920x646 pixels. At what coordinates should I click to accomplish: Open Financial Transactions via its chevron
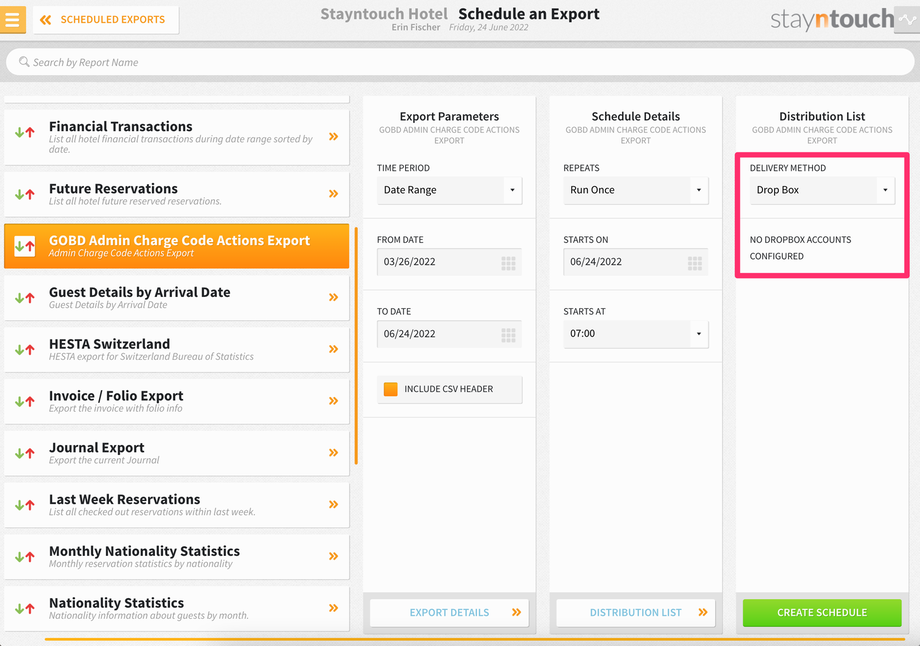point(333,137)
